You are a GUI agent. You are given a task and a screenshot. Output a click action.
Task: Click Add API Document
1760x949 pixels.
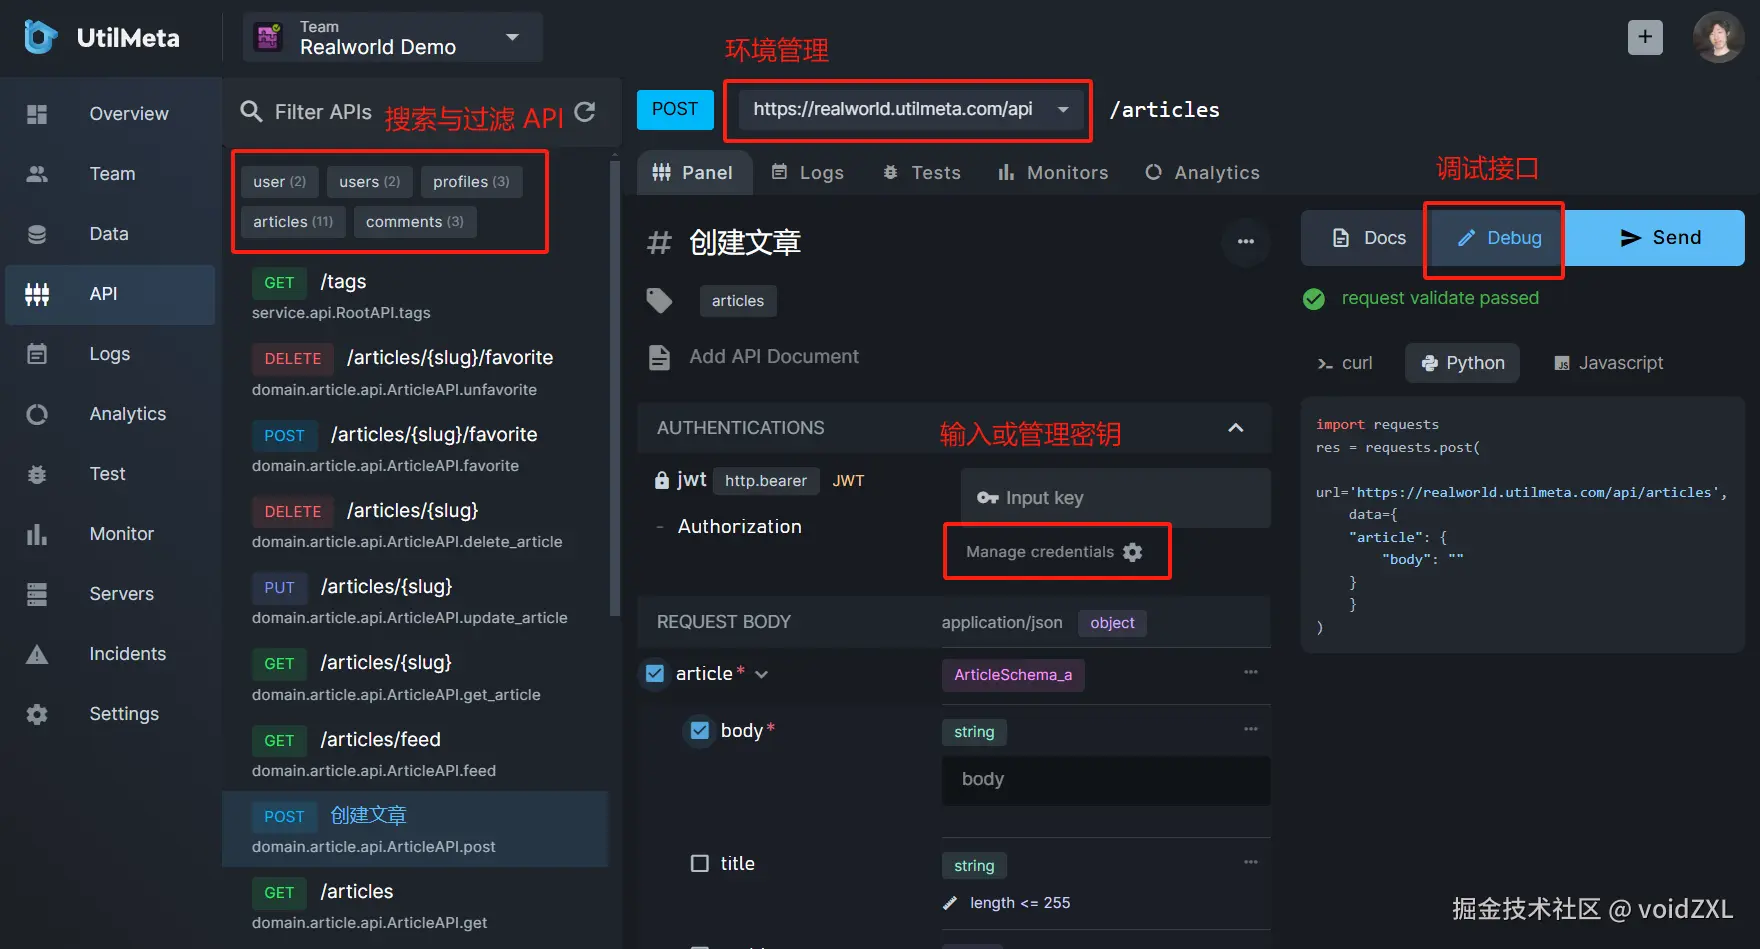coord(774,357)
